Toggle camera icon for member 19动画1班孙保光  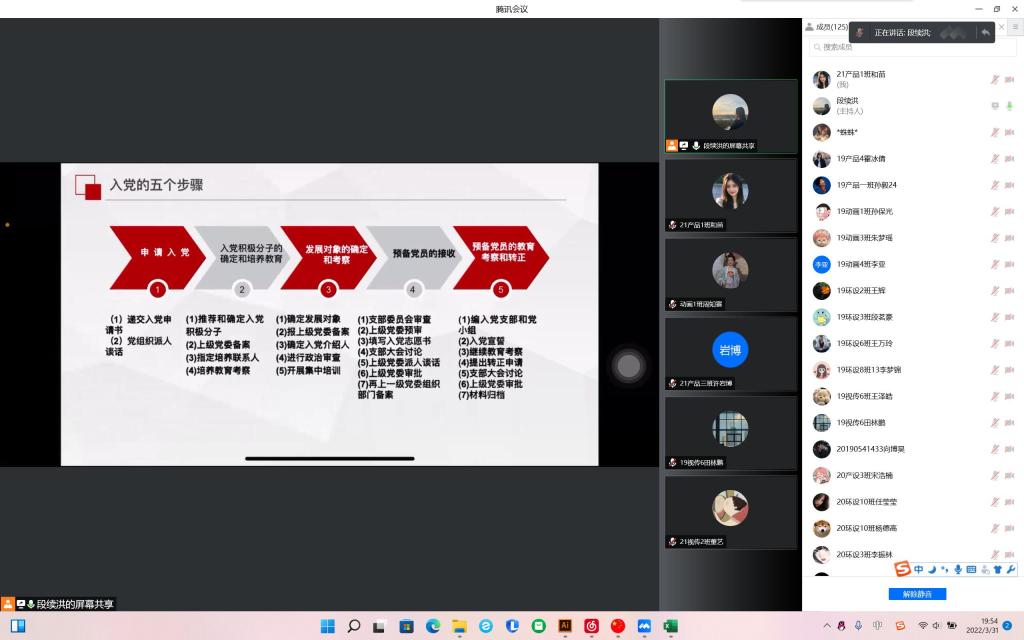tap(1009, 211)
